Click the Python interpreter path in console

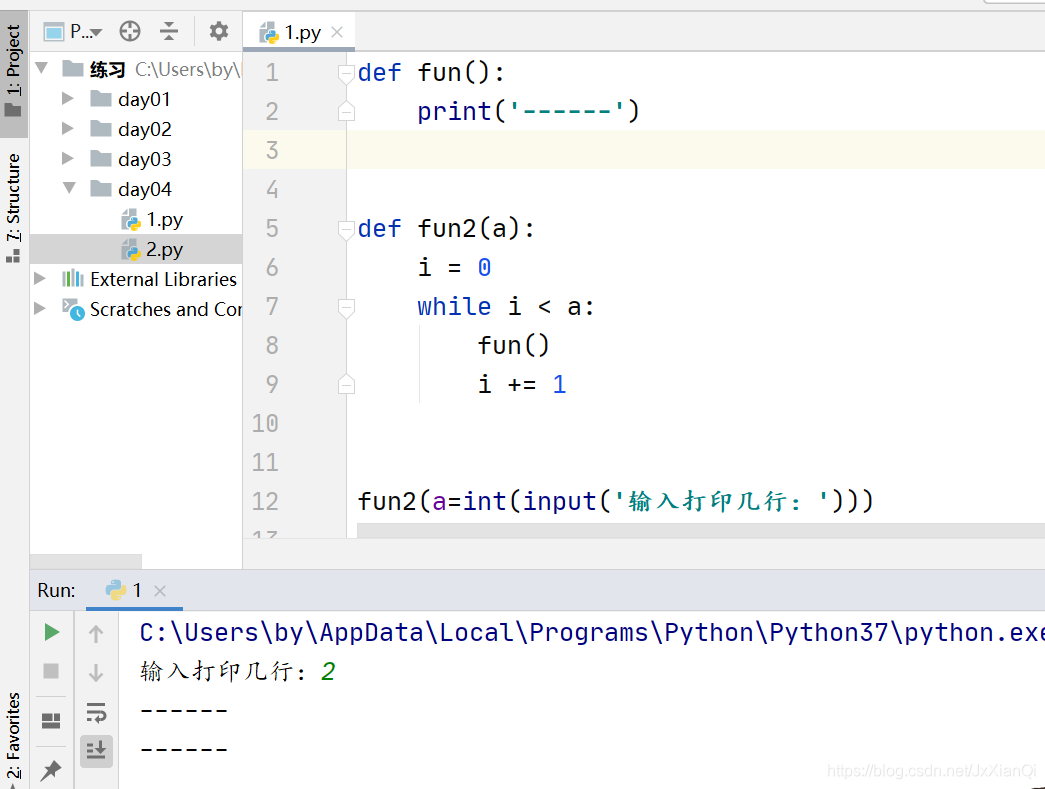tap(592, 632)
